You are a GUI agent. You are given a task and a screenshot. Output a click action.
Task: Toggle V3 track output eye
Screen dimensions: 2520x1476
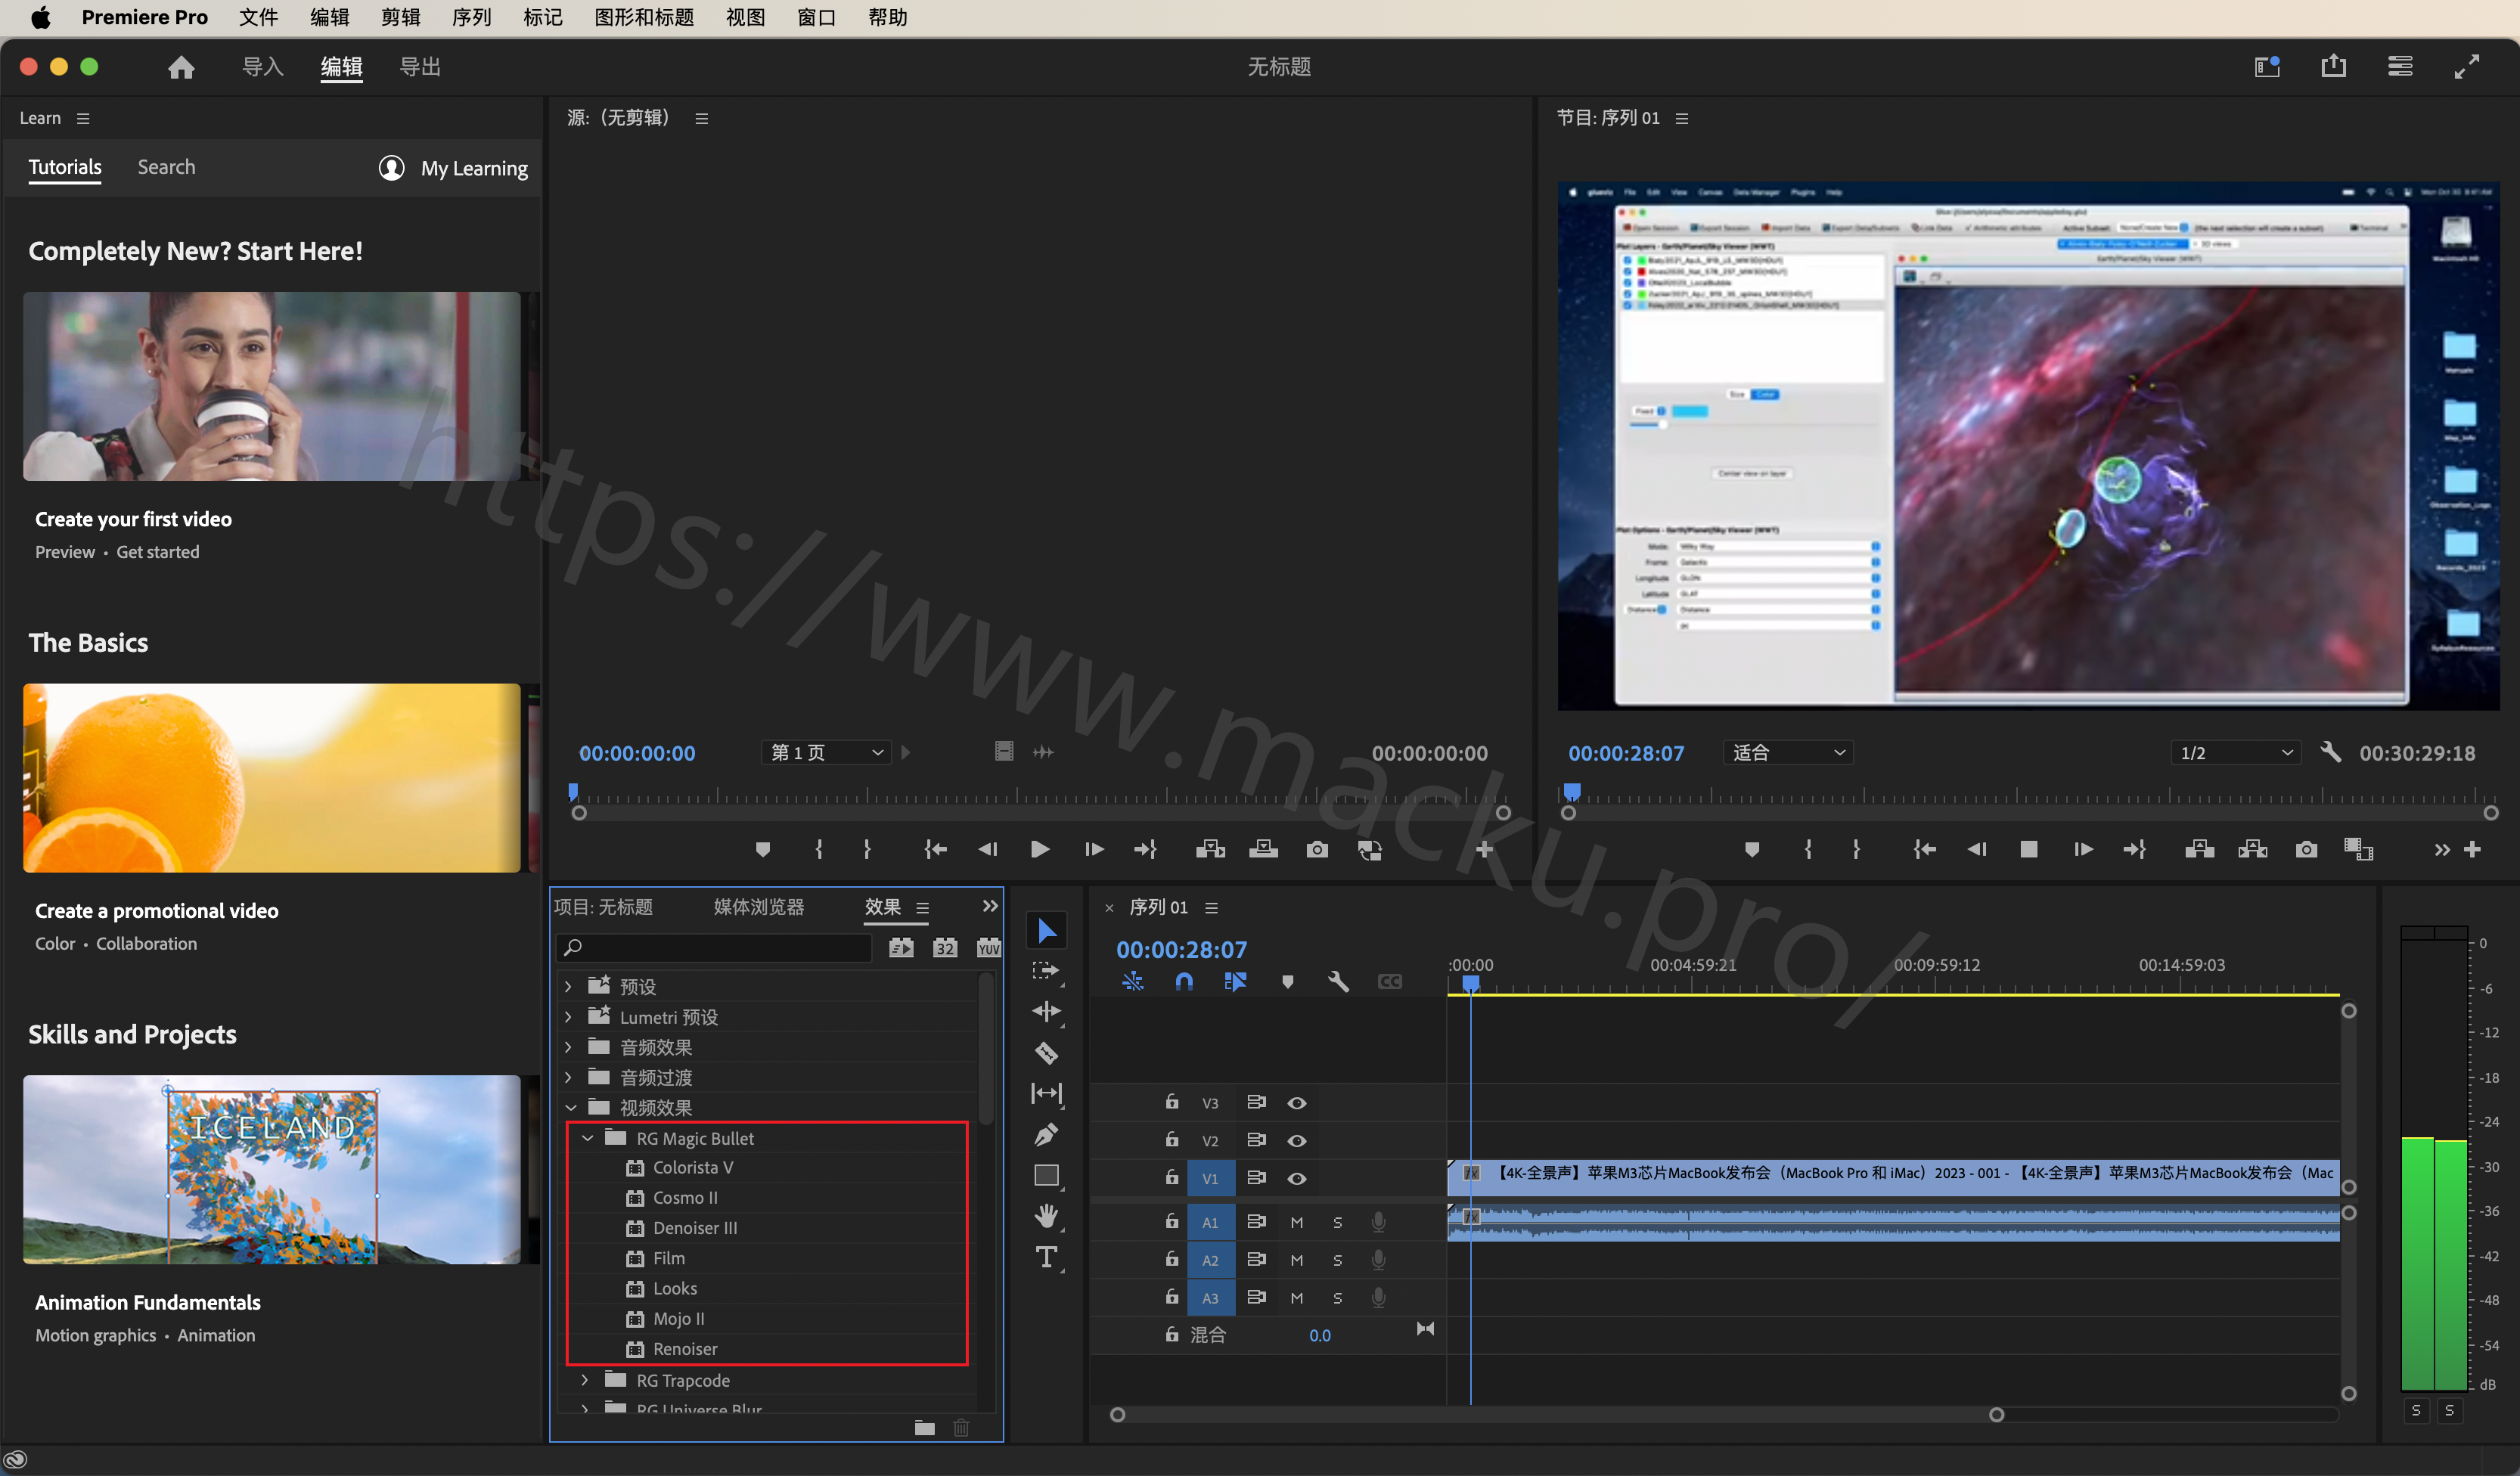(1297, 1103)
